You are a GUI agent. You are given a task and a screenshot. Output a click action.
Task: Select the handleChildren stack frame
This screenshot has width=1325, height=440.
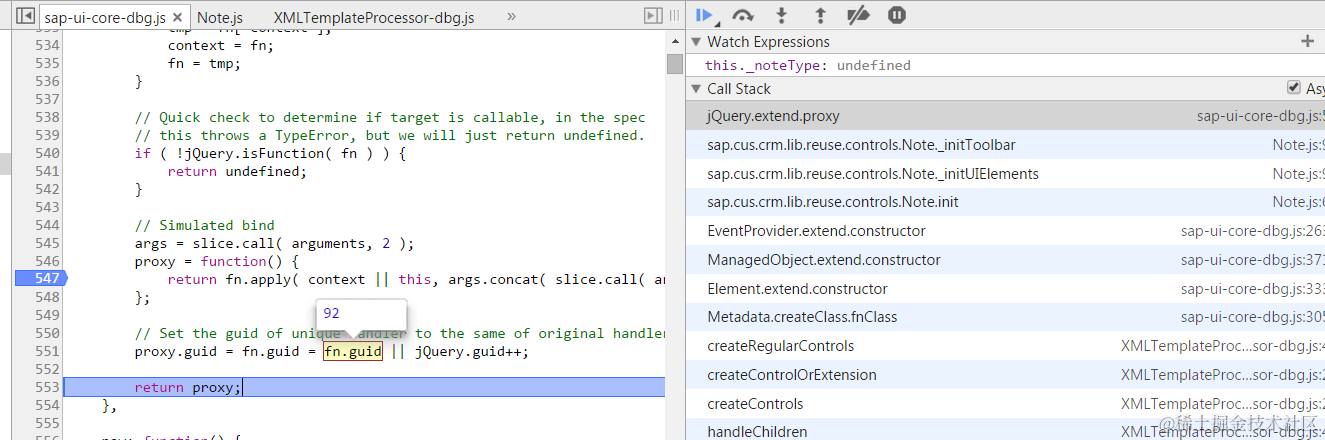[1005, 430]
